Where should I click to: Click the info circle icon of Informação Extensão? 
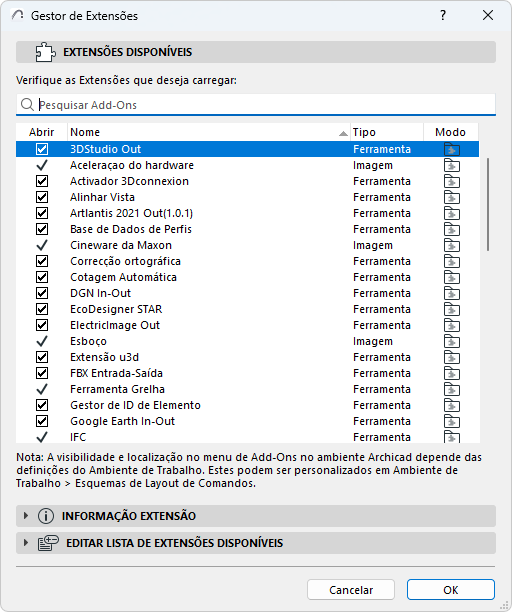point(46,516)
